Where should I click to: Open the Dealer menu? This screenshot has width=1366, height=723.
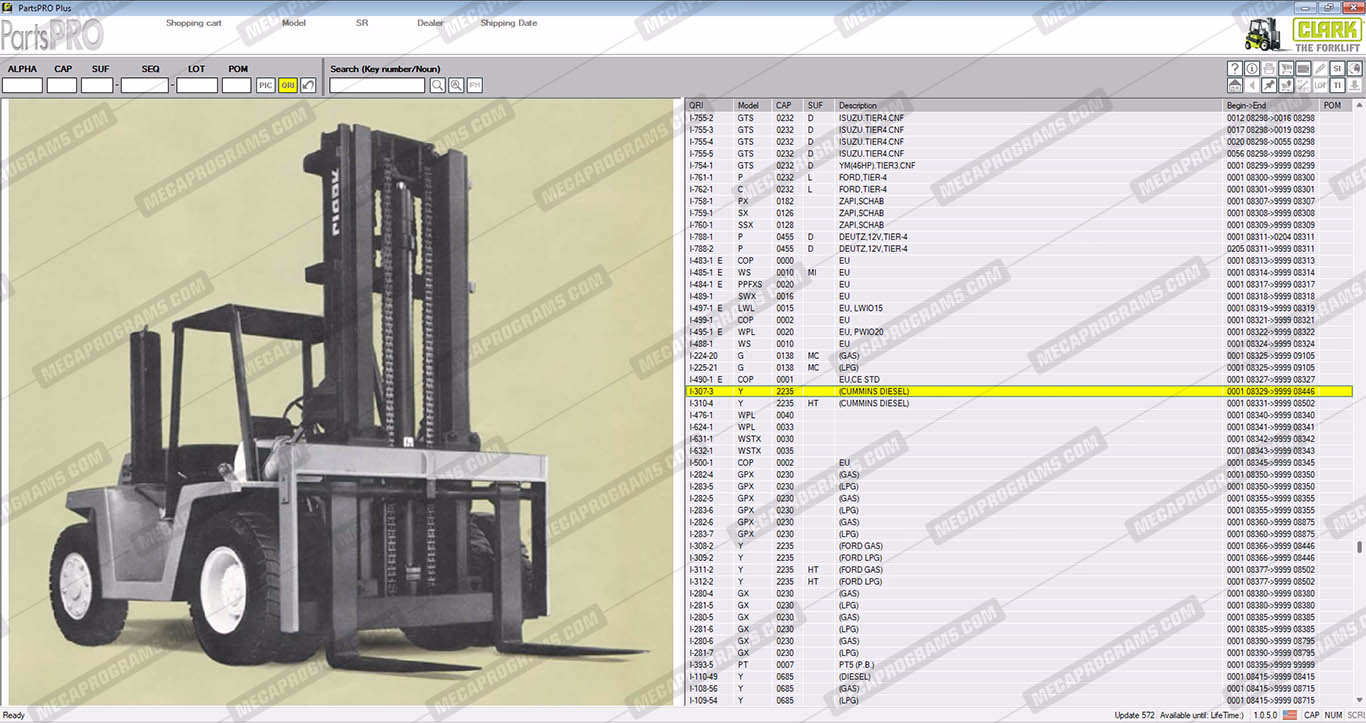430,23
